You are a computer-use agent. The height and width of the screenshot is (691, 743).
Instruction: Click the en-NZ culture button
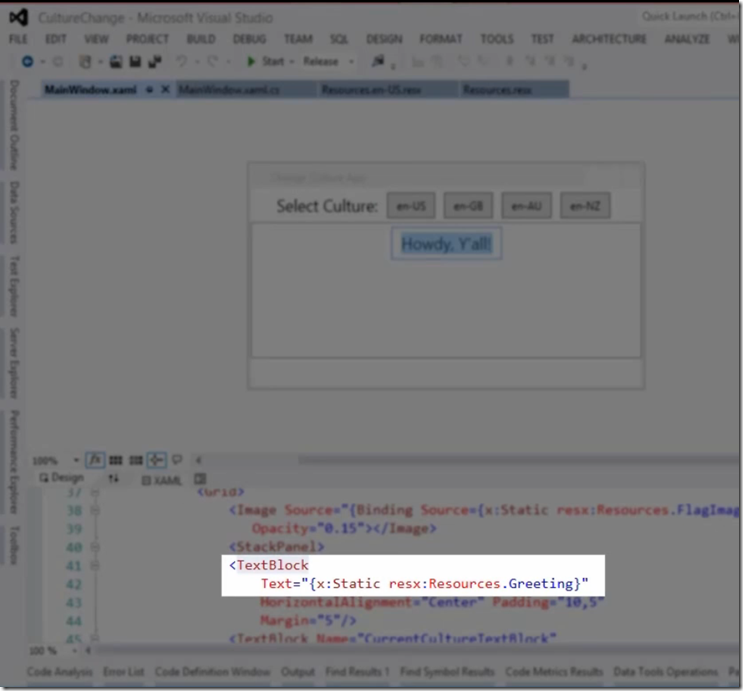[x=585, y=206]
